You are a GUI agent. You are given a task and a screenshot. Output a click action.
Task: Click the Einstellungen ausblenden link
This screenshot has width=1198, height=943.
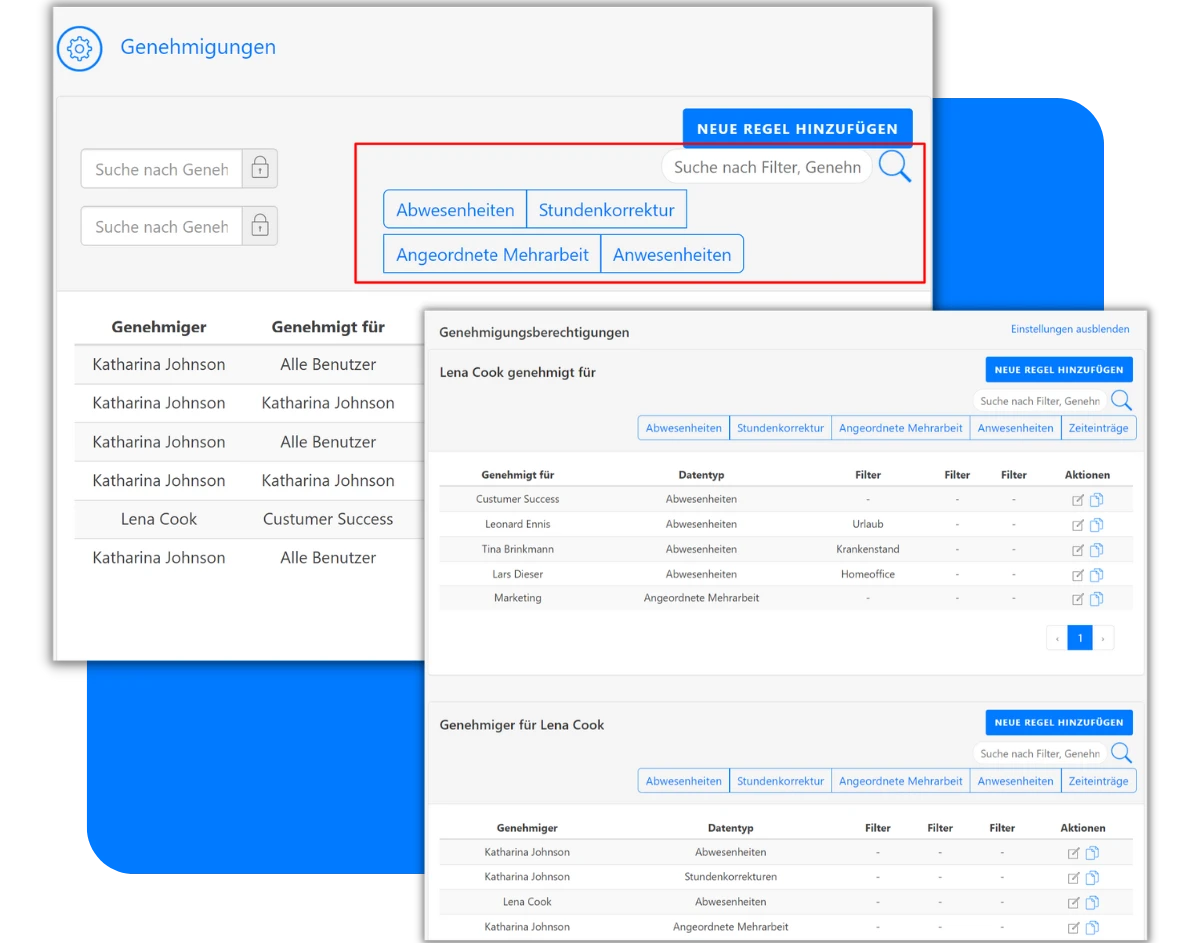pyautogui.click(x=1070, y=329)
